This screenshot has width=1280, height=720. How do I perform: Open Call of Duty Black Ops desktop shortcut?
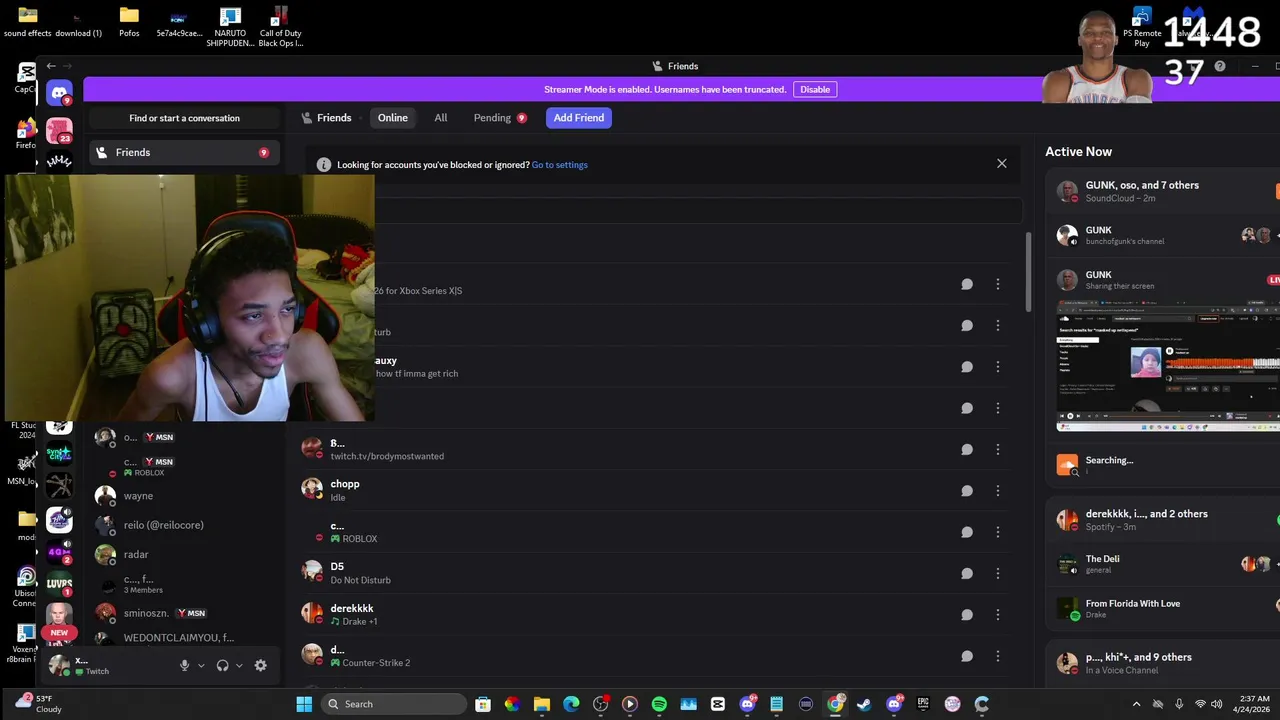281,25
